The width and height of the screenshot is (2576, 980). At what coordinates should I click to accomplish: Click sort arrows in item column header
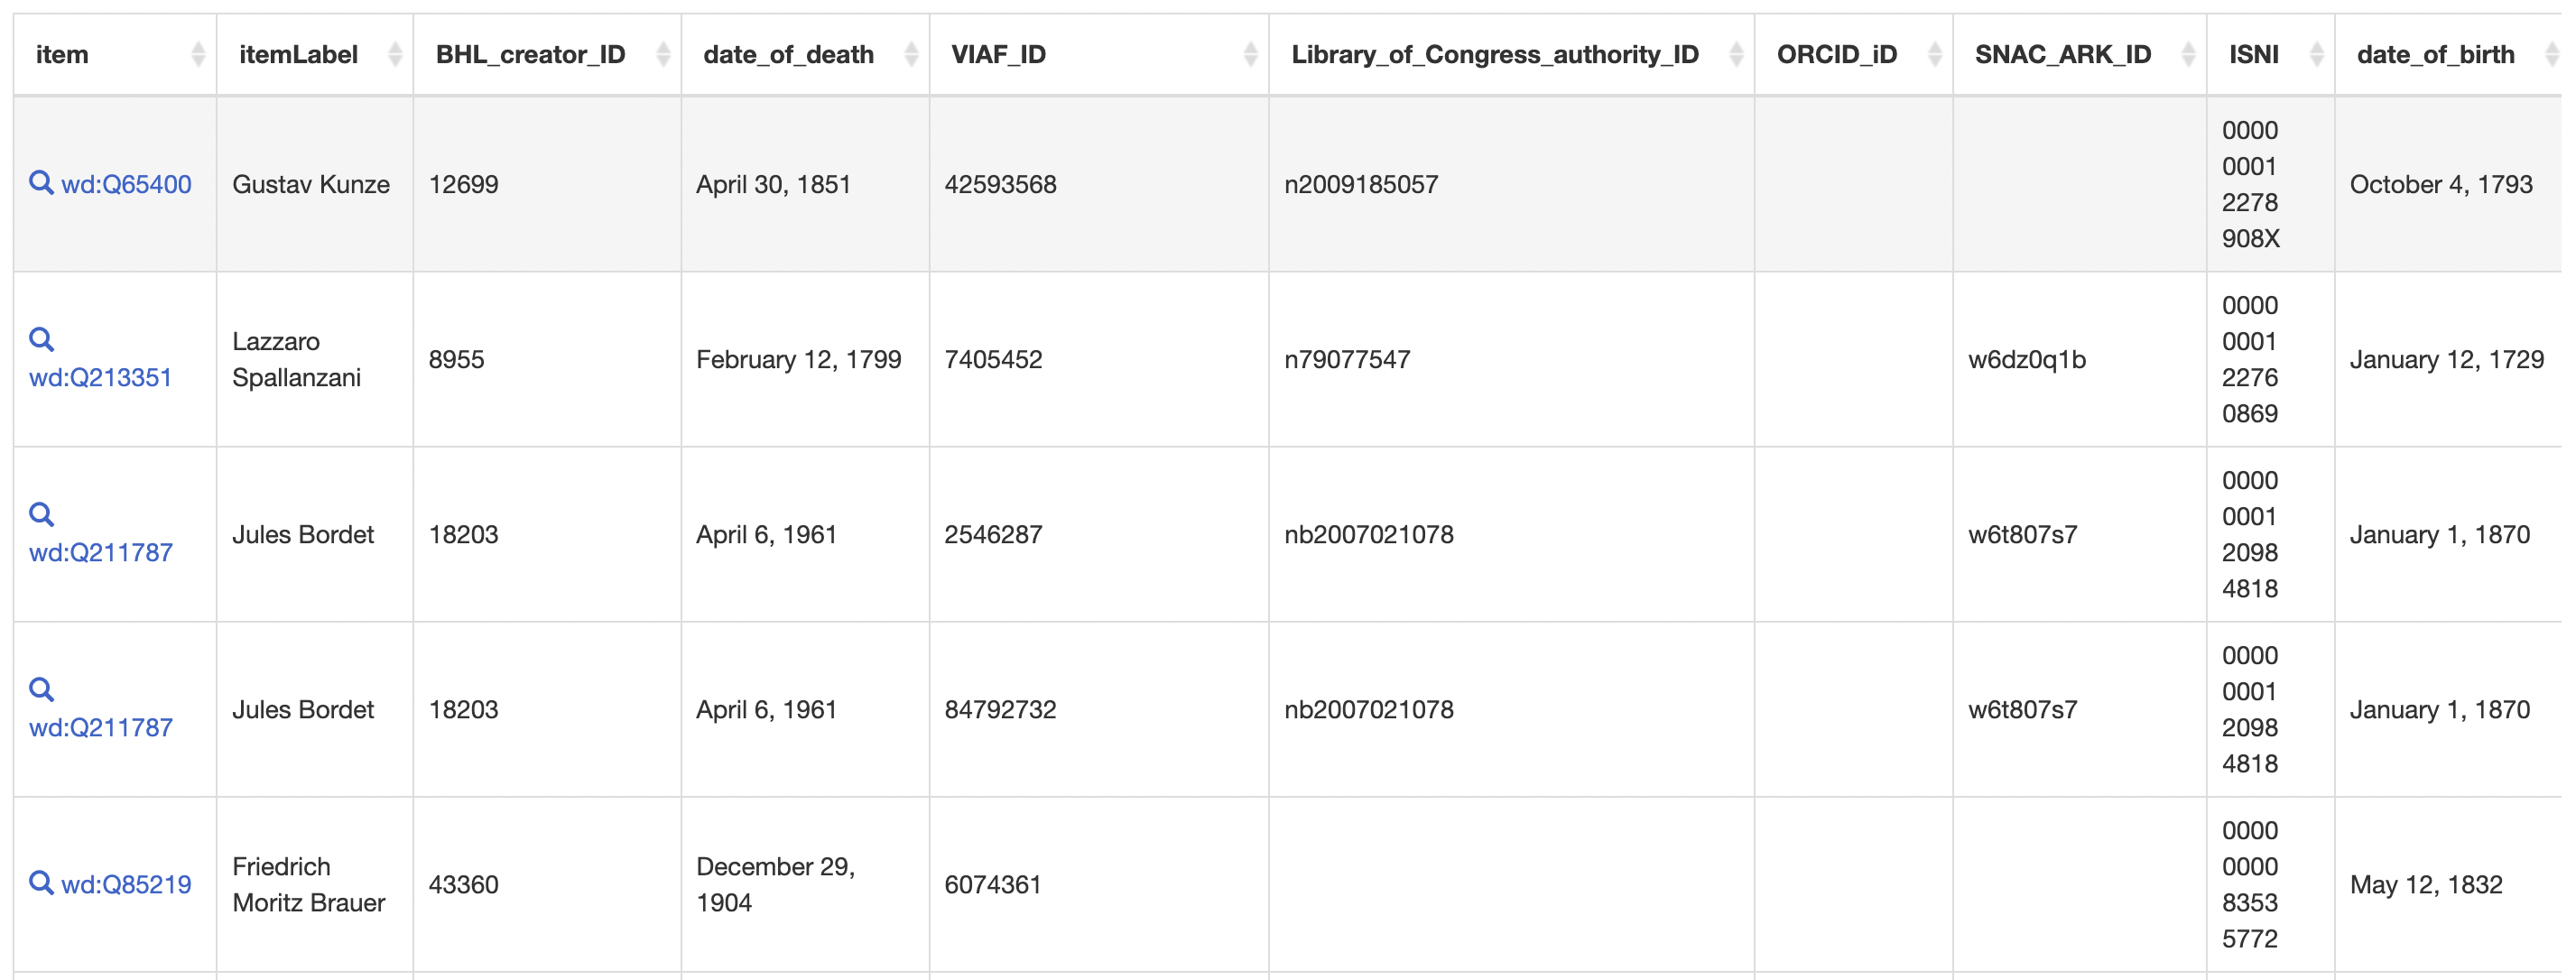click(198, 55)
